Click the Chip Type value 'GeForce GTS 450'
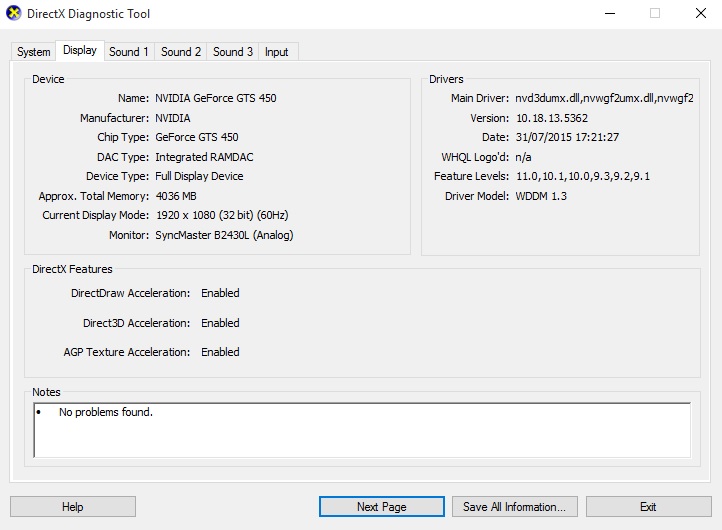 pos(197,137)
